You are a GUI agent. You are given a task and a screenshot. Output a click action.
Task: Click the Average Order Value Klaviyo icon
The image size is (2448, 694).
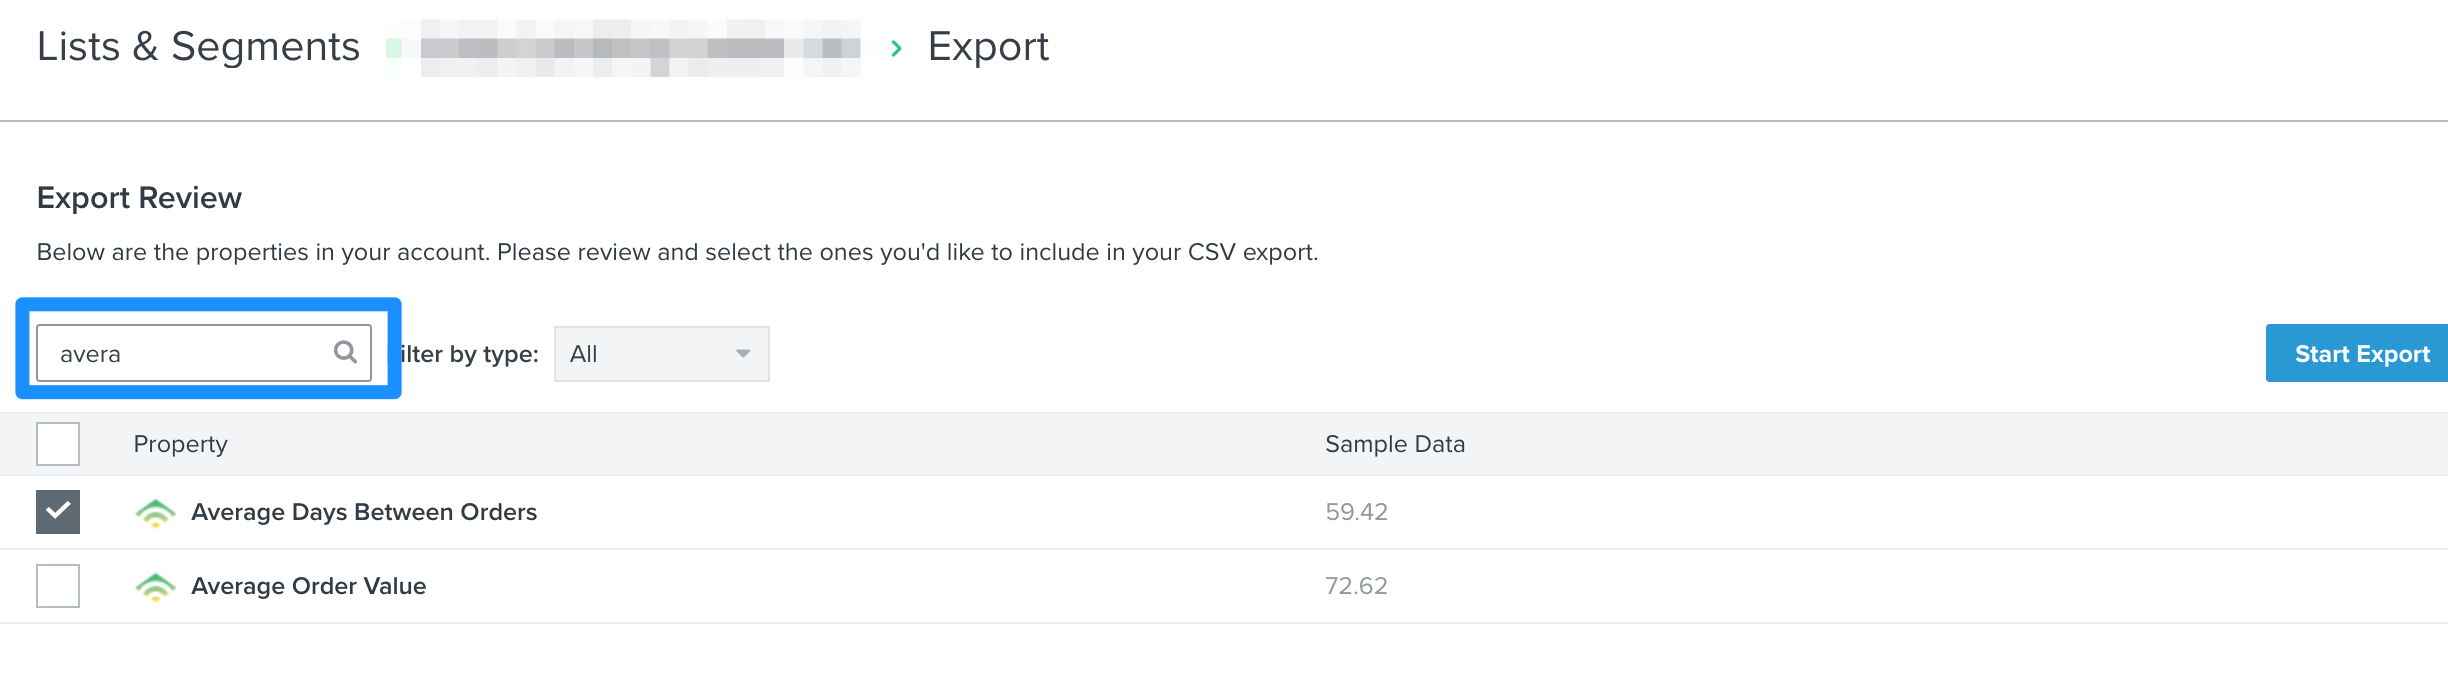[x=155, y=586]
